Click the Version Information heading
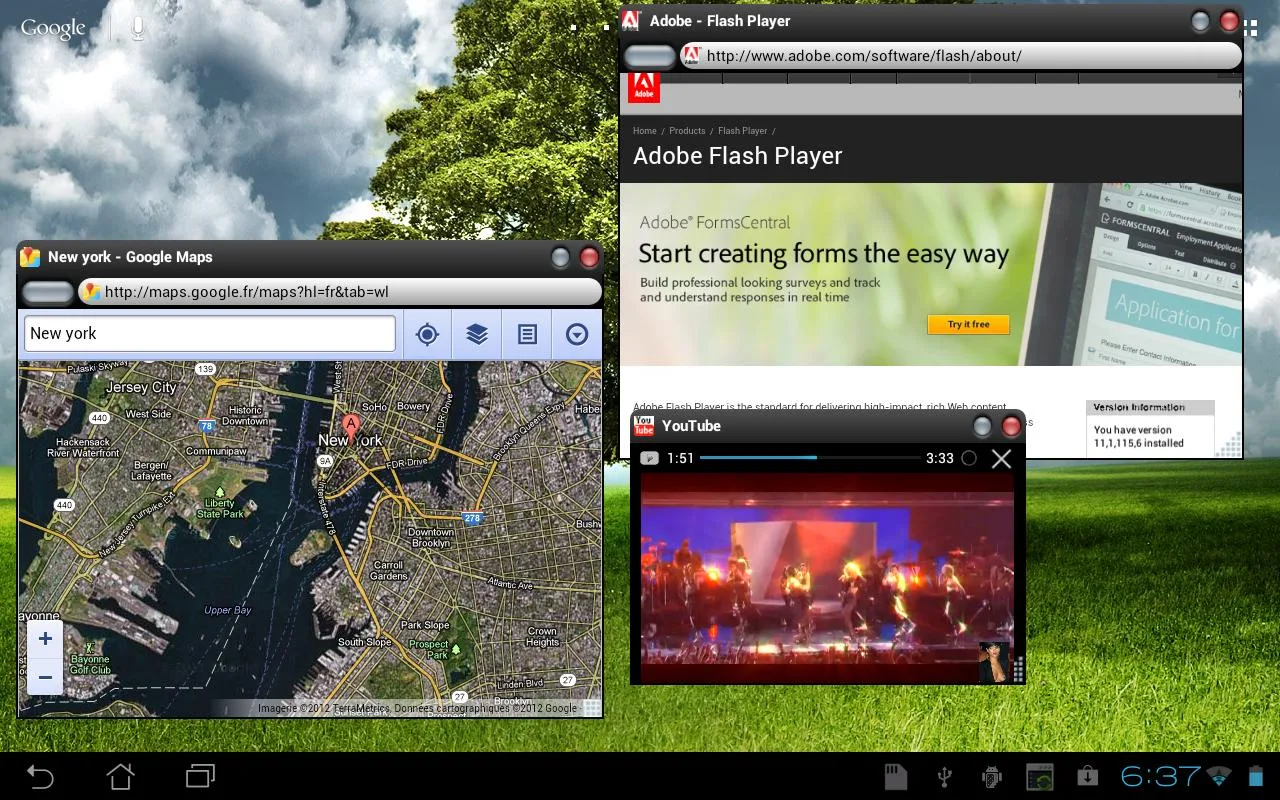This screenshot has width=1280, height=800. (1139, 408)
